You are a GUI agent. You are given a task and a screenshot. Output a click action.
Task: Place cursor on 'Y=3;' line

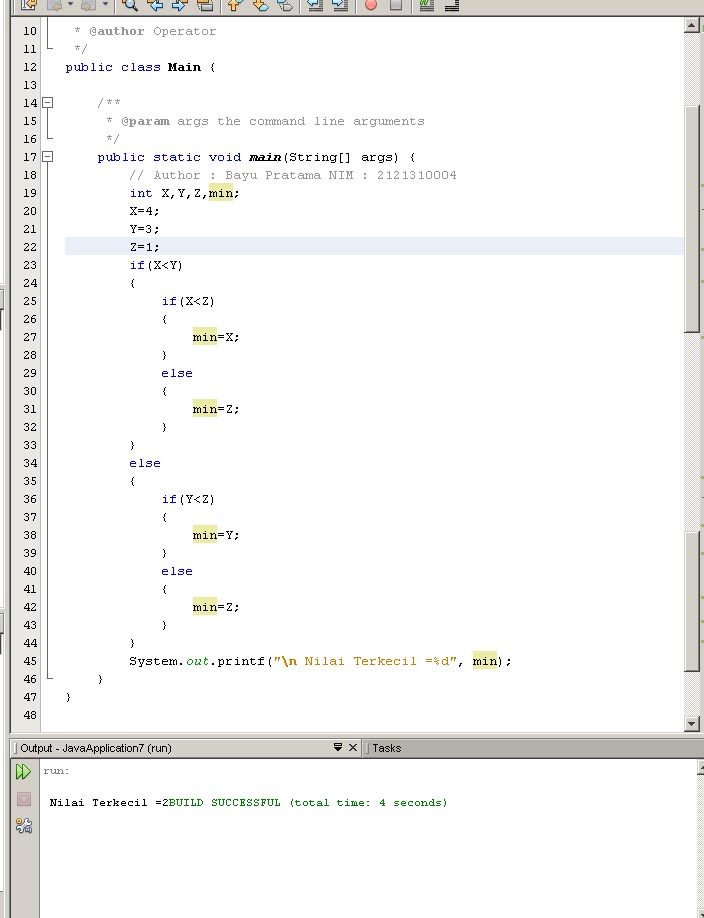tap(144, 229)
